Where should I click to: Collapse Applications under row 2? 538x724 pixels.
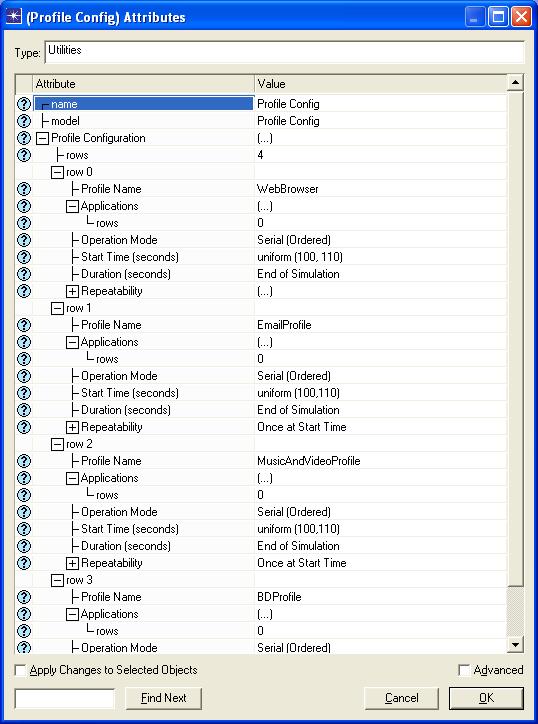click(72, 478)
